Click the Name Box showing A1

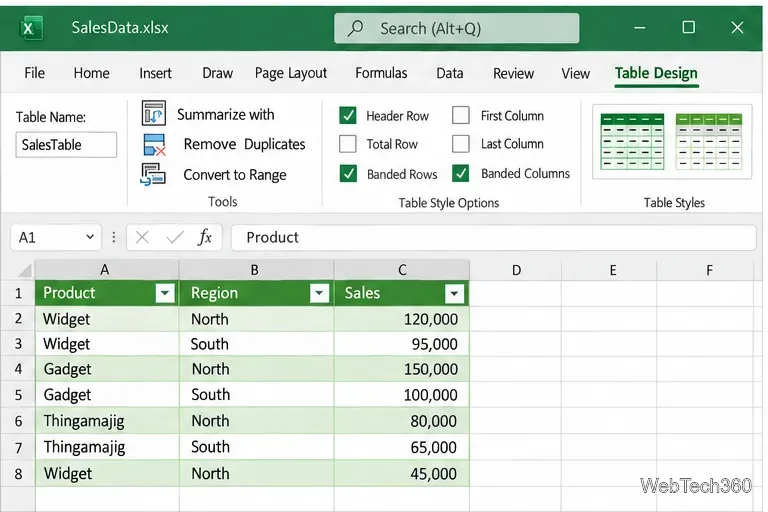(x=55, y=238)
